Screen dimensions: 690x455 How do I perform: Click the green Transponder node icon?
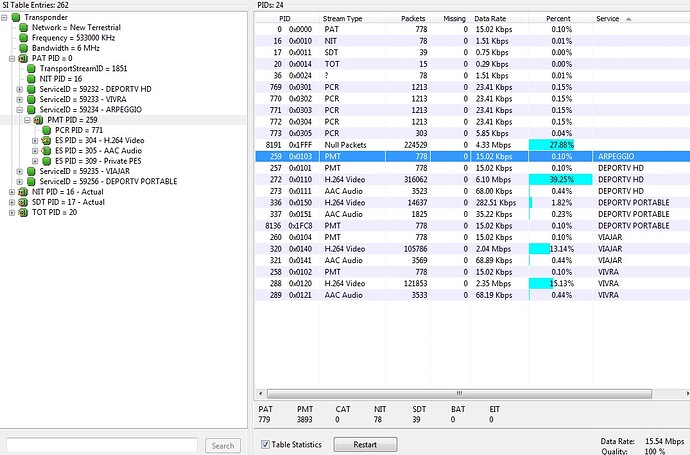[16, 18]
